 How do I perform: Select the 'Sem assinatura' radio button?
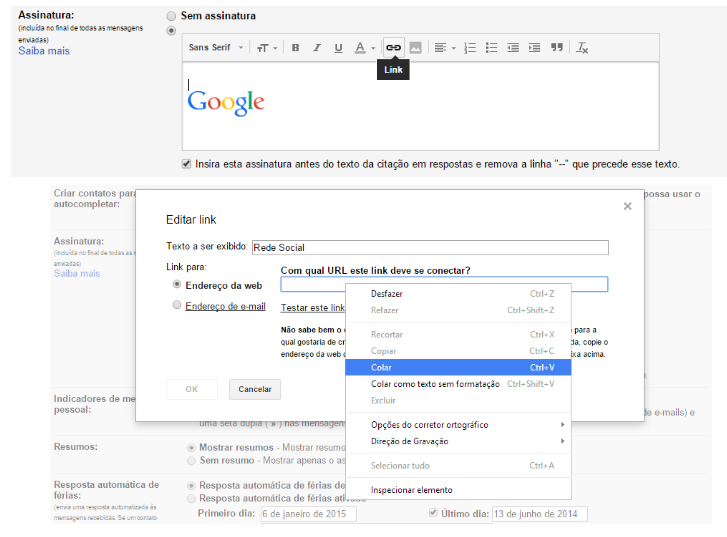[171, 16]
